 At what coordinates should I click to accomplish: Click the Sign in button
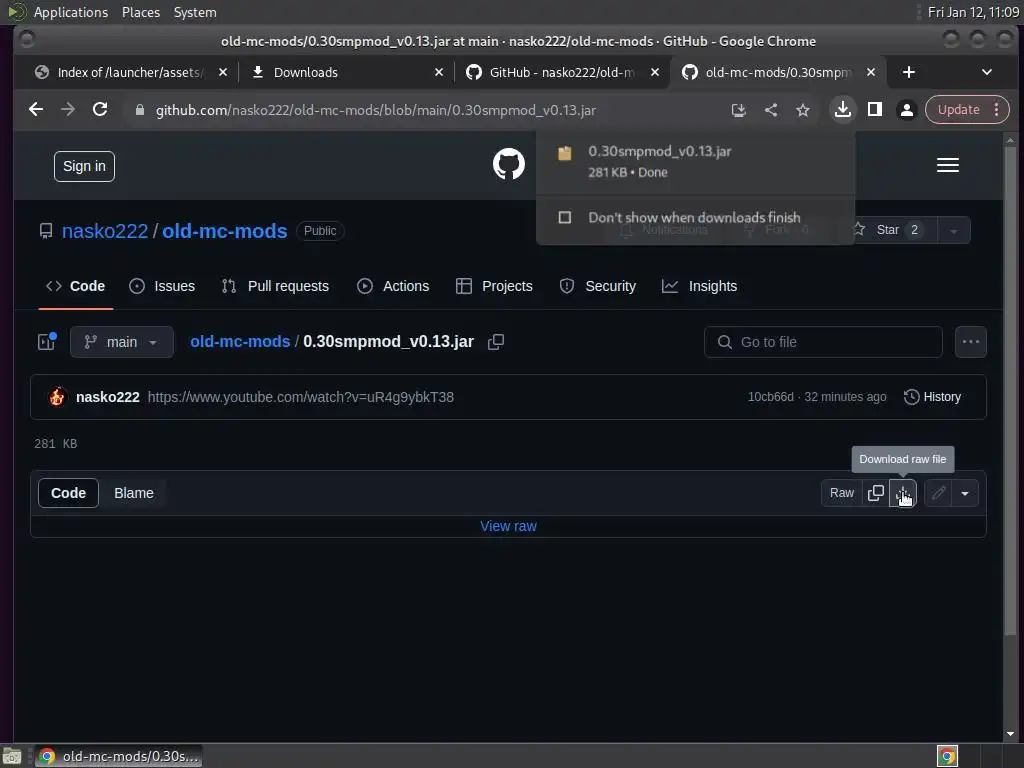(x=84, y=167)
